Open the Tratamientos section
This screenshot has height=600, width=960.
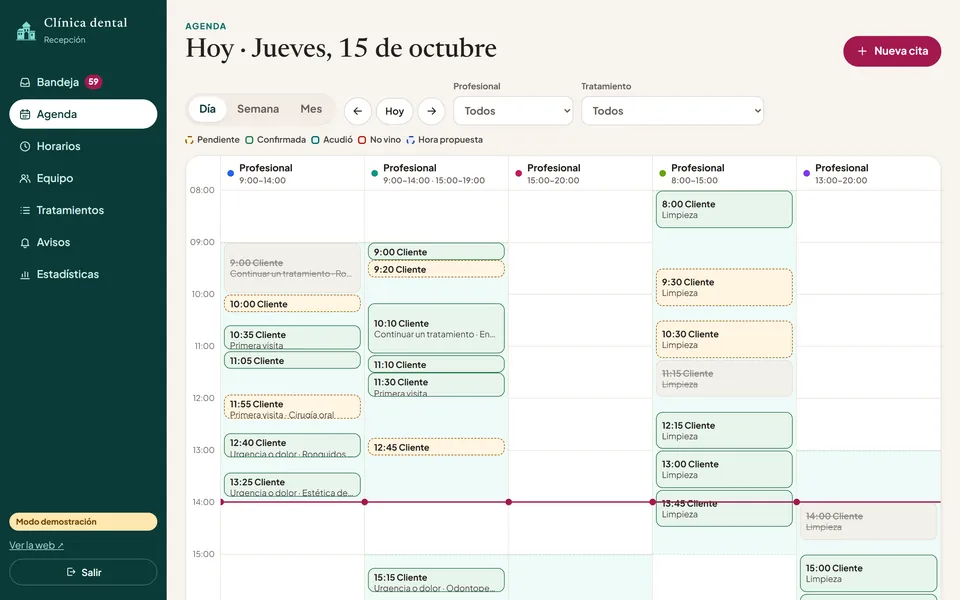pyautogui.click(x=83, y=210)
